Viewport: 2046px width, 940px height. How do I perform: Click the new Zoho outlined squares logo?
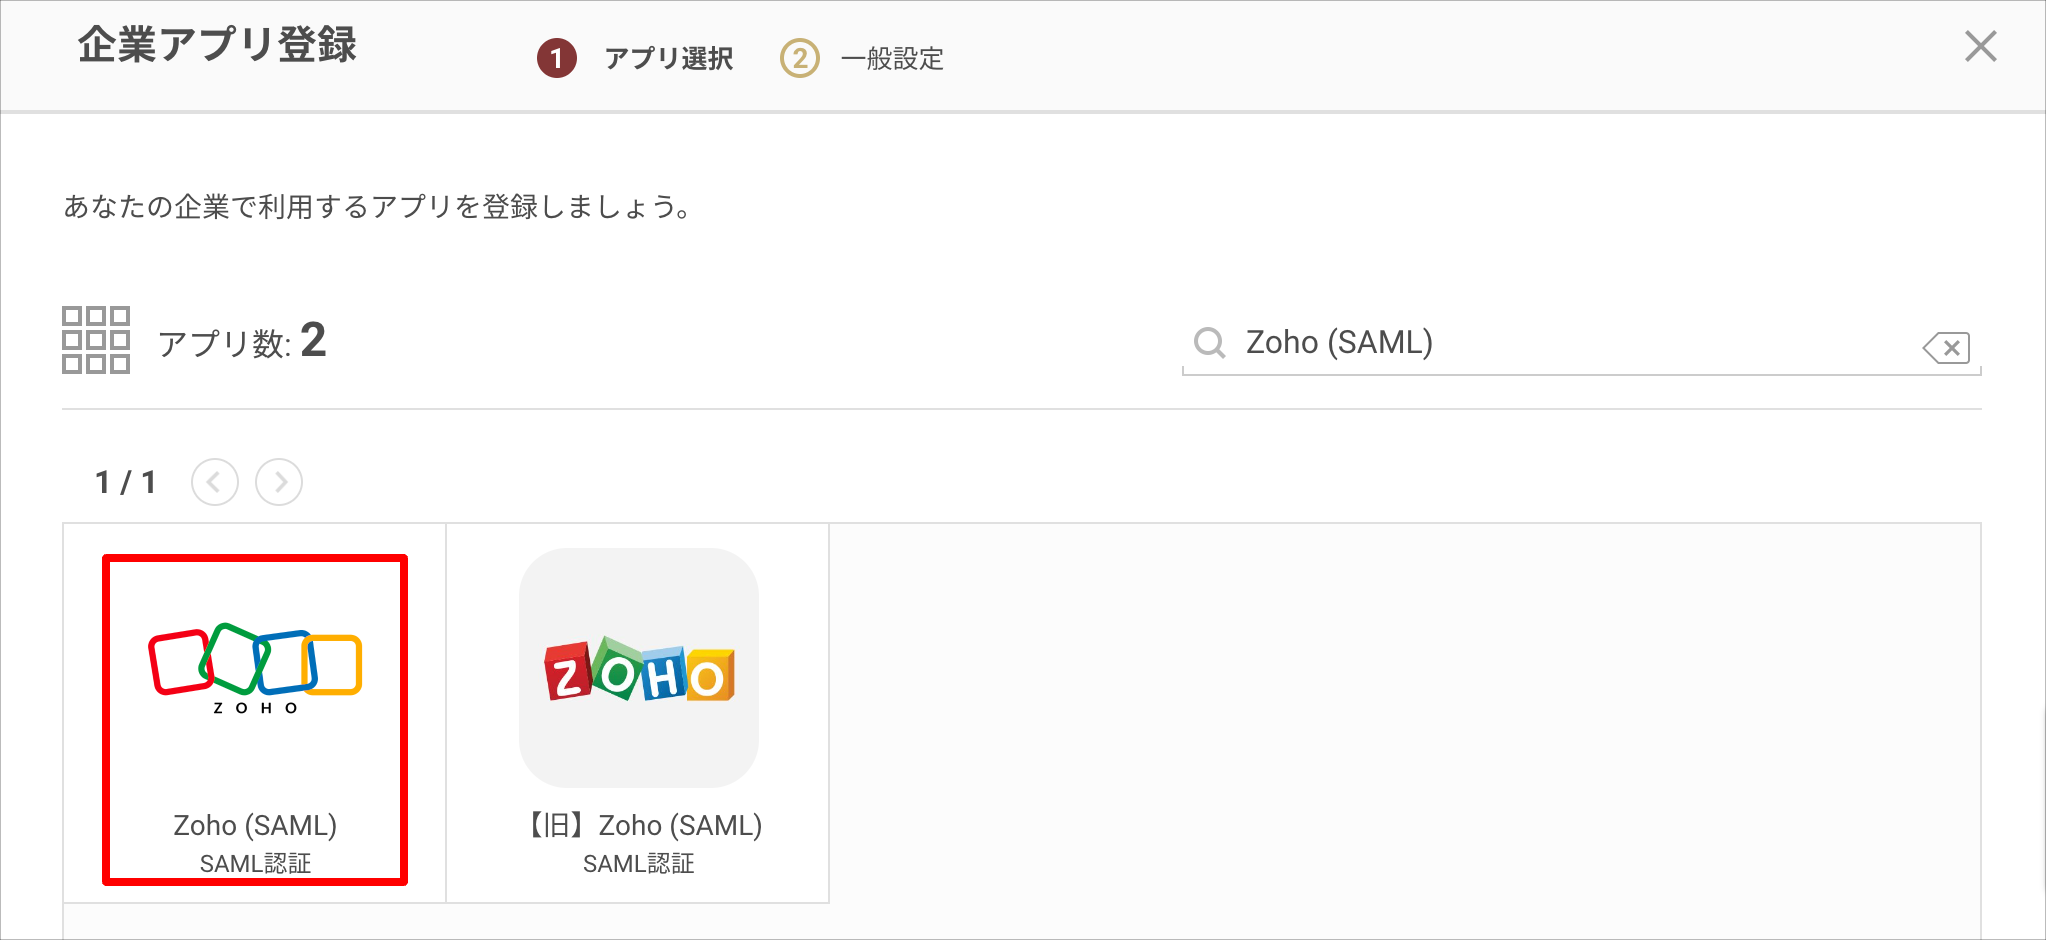pos(255,668)
